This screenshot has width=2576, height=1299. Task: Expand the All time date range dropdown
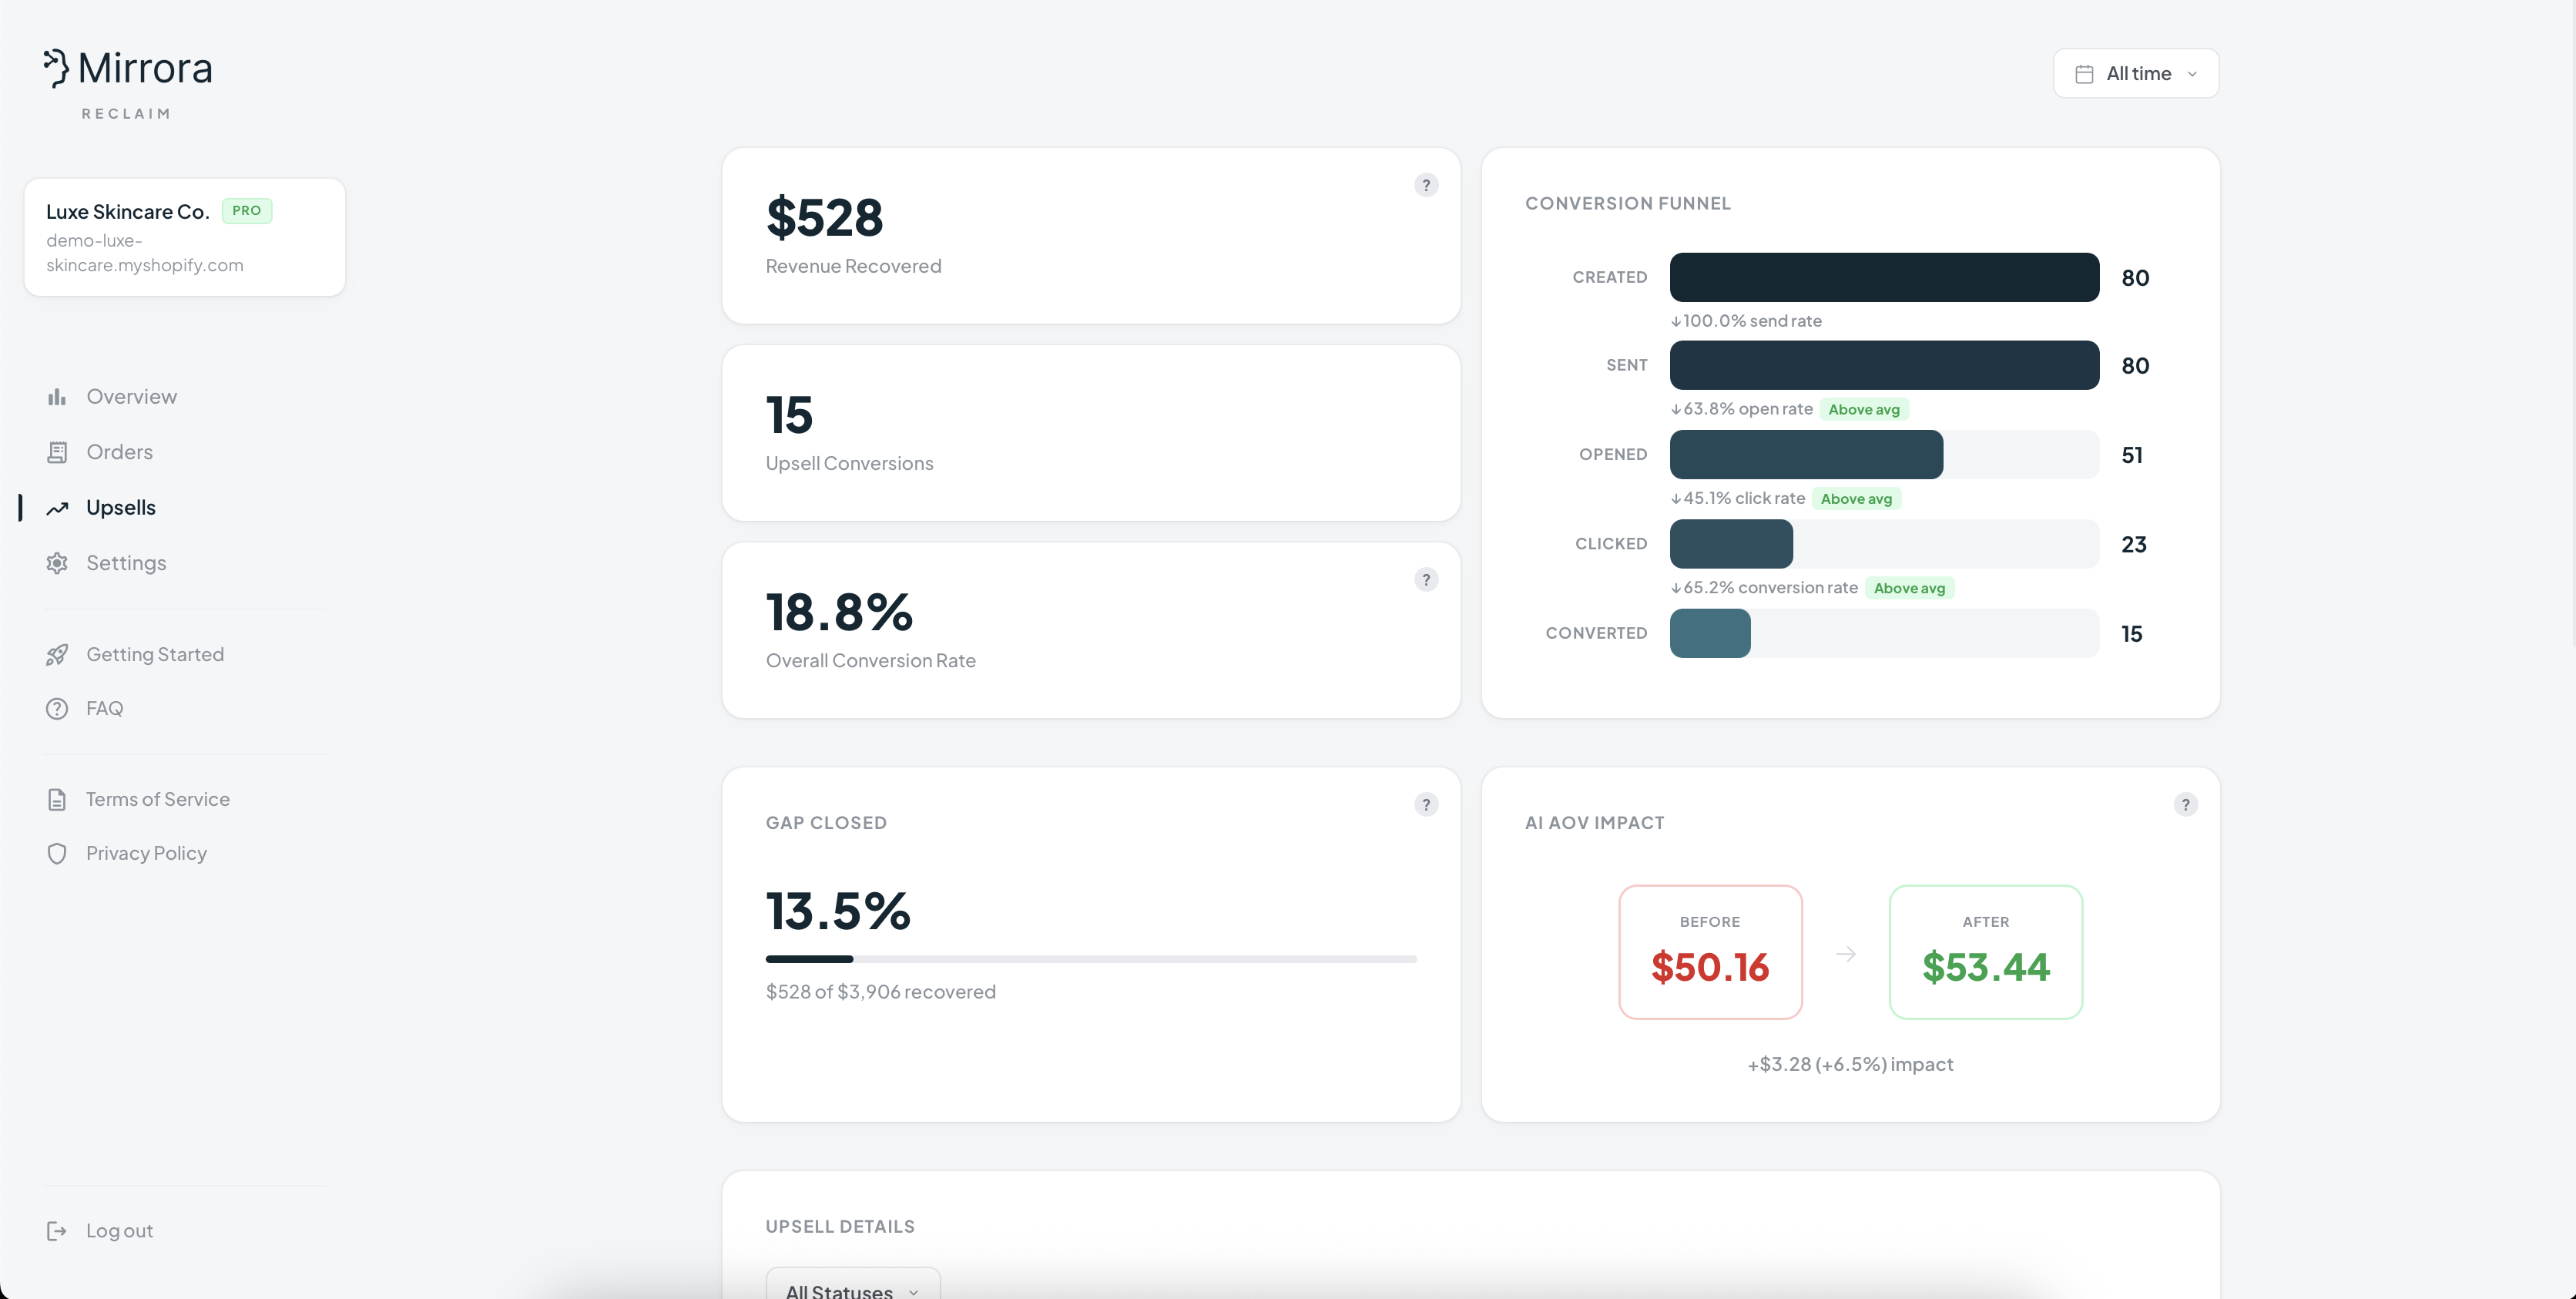2136,73
